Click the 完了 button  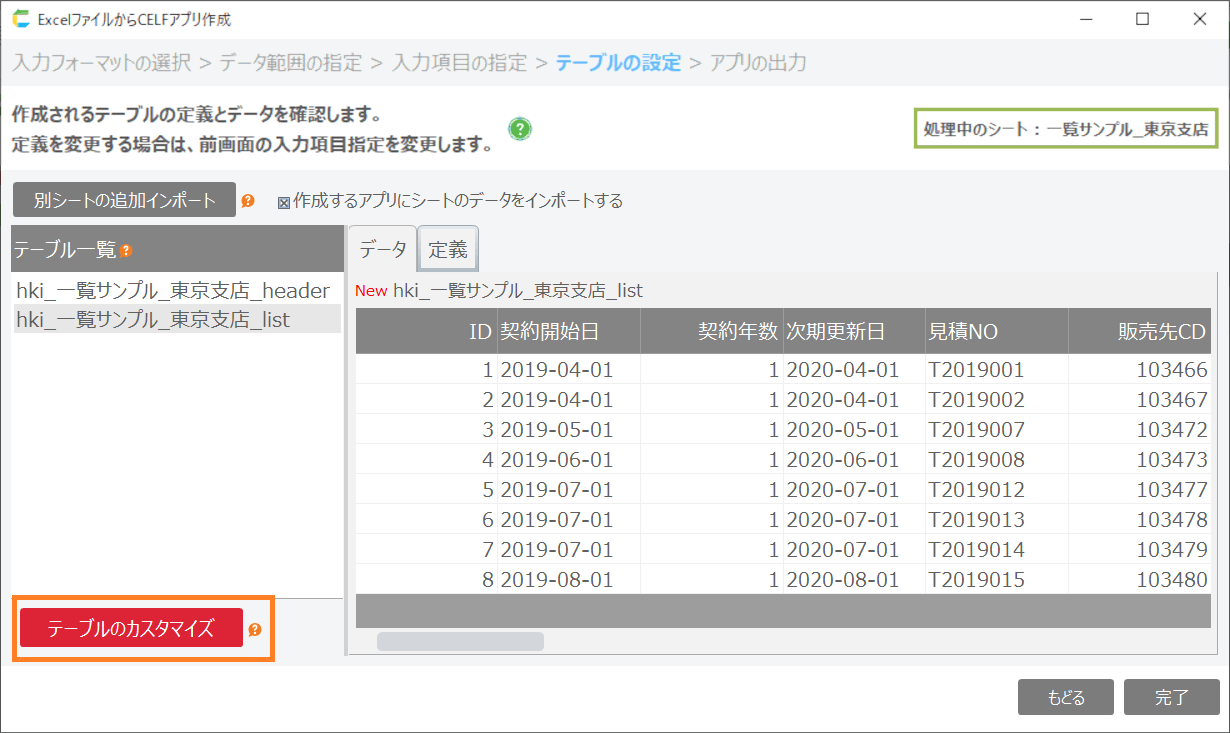click(1171, 697)
